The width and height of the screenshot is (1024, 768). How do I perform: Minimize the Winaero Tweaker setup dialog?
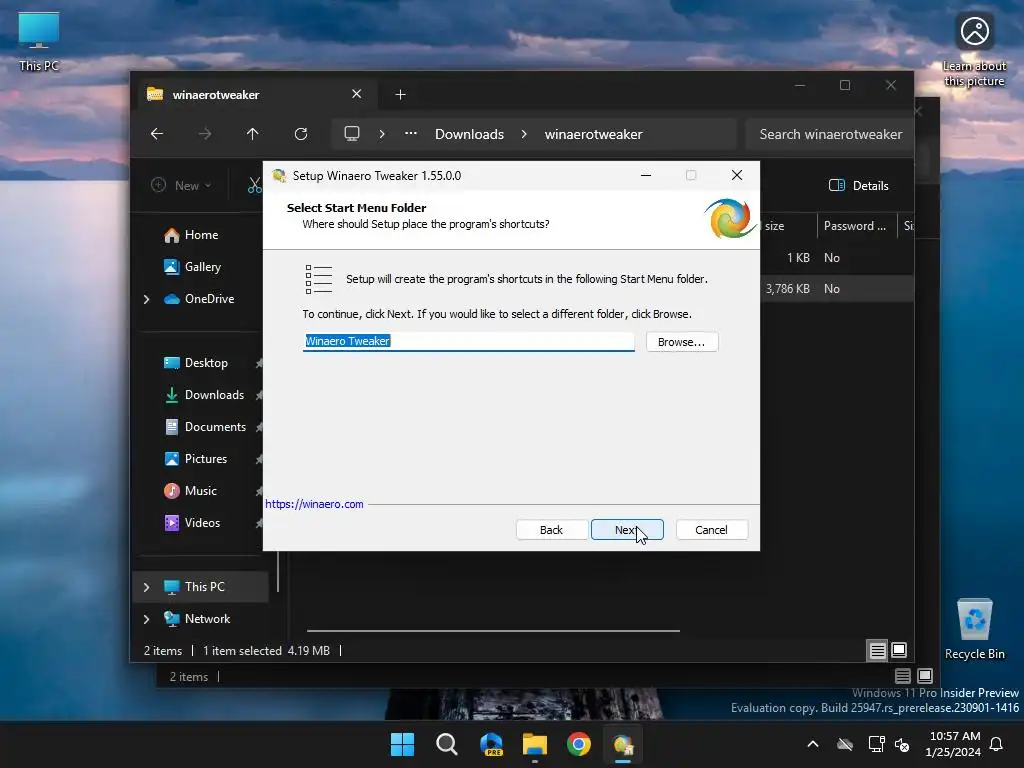646,175
